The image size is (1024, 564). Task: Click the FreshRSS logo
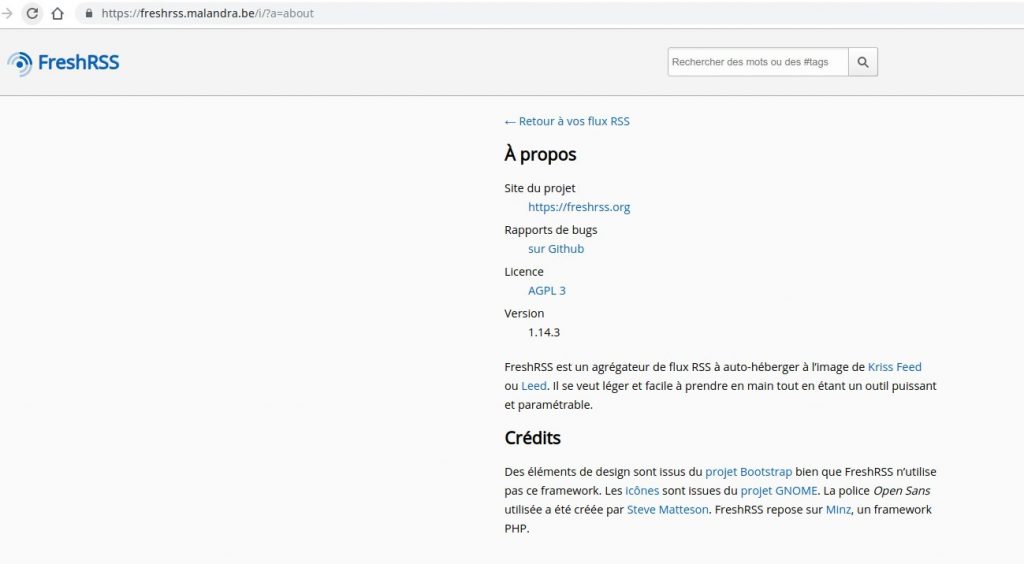tap(63, 63)
